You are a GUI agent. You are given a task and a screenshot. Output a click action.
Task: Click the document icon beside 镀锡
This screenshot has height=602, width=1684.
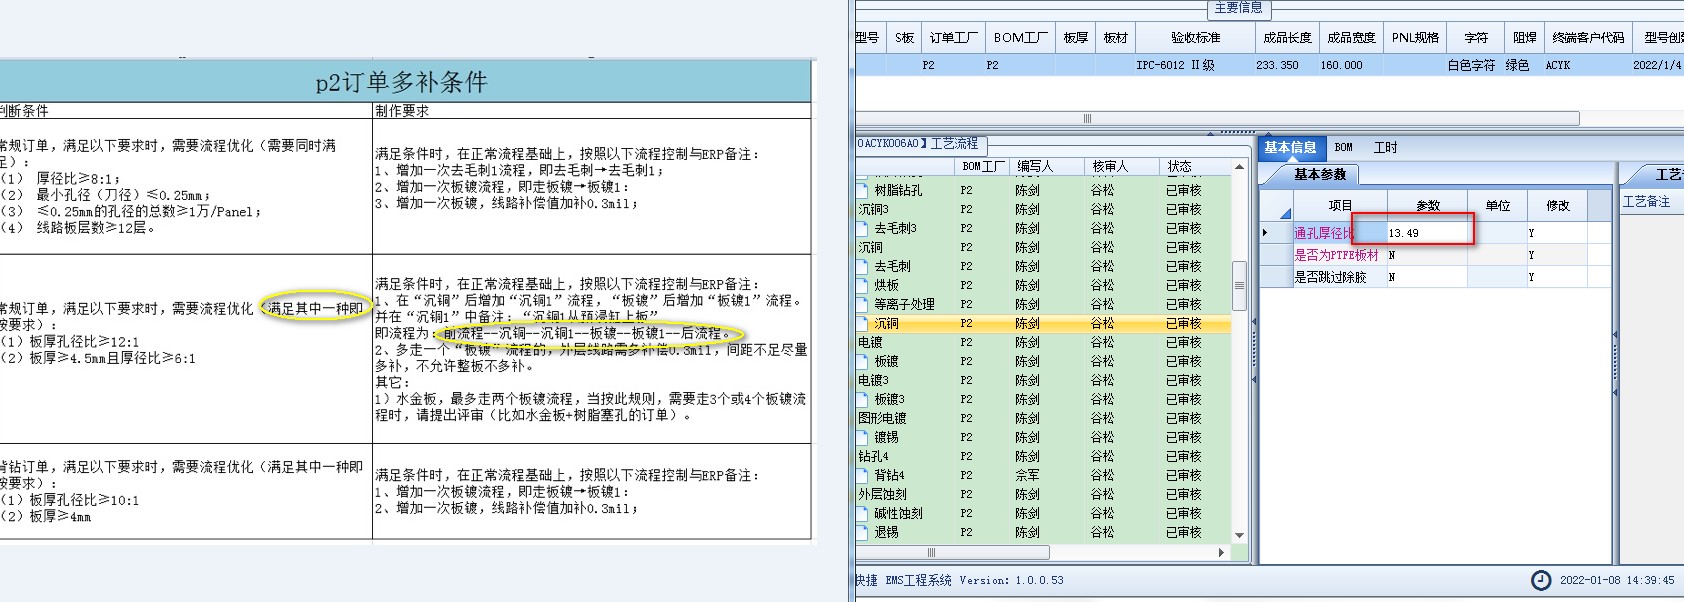863,437
